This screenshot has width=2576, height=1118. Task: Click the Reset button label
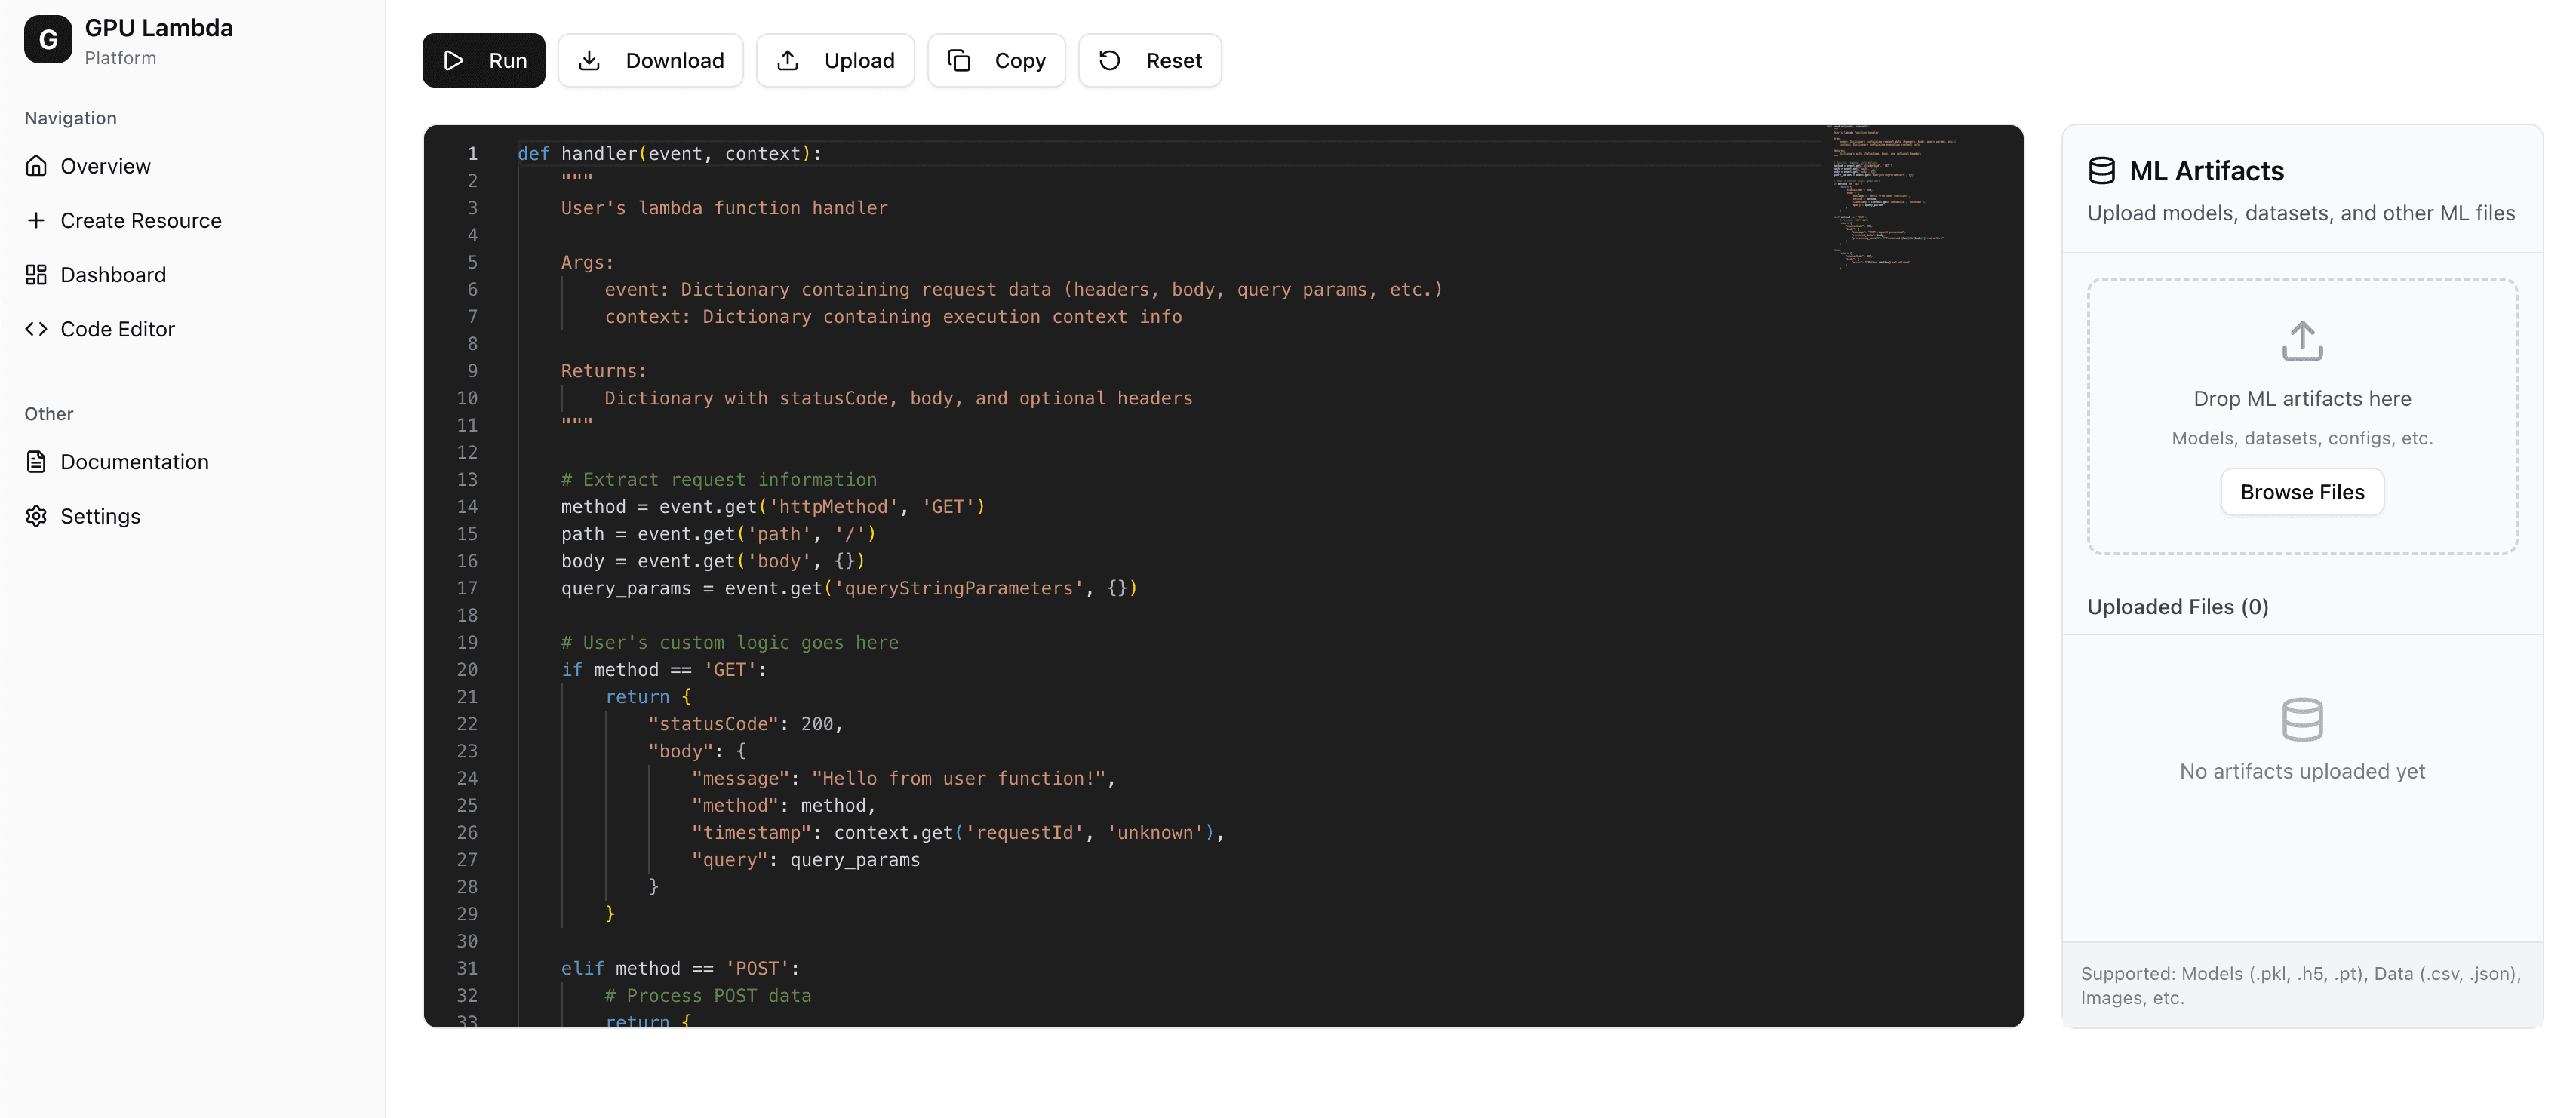[1173, 61]
